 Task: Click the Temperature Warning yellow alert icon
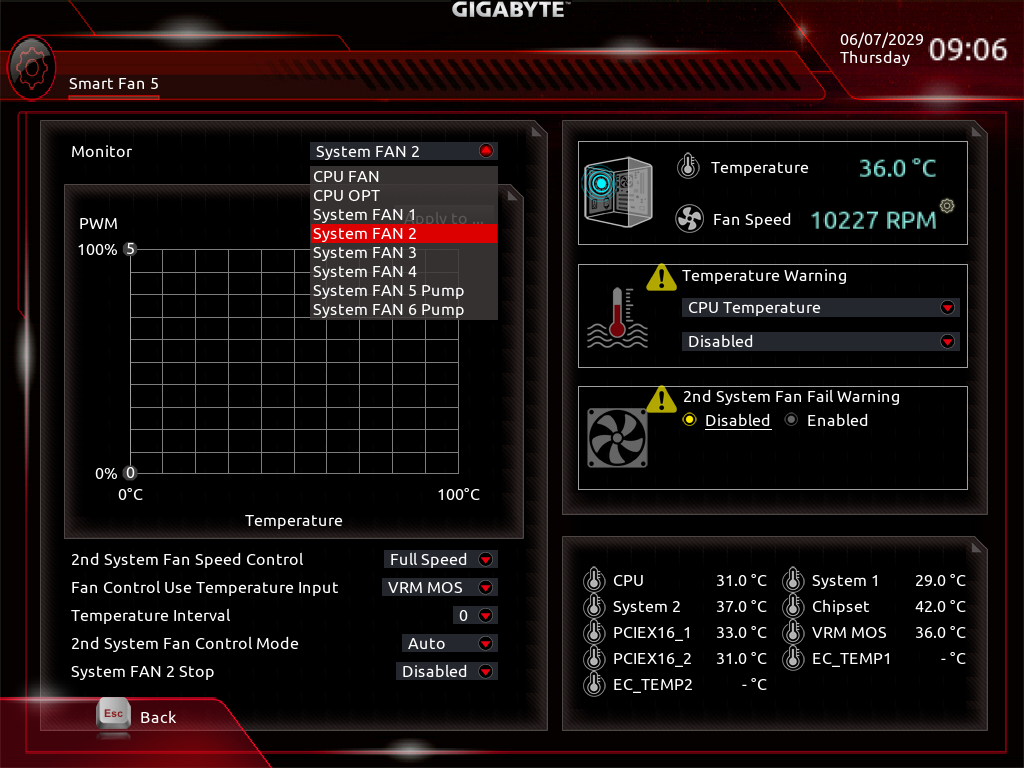(661, 278)
